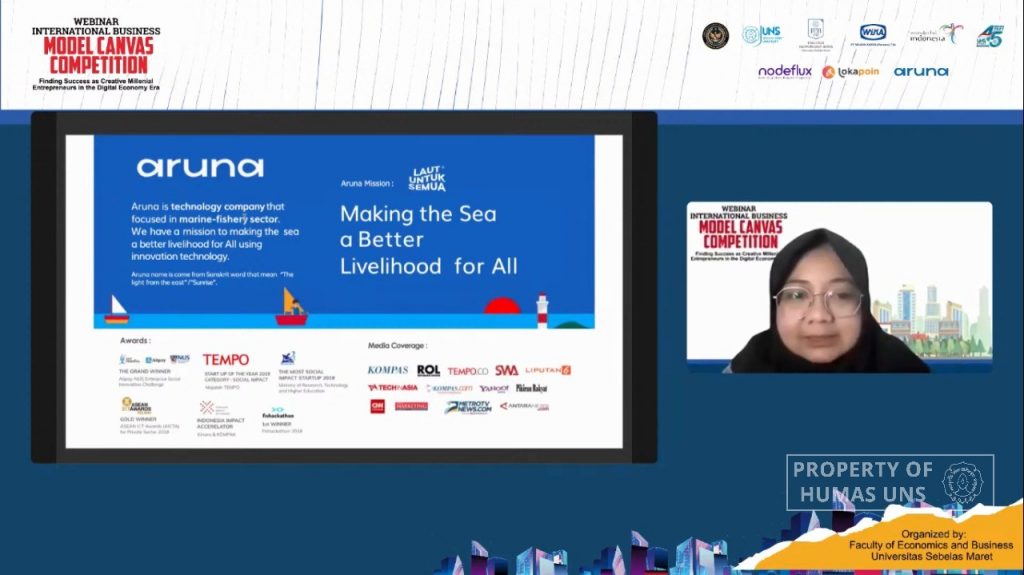Click the lighthouse illustration on the slide
Image resolution: width=1024 pixels, height=575 pixels.
(542, 310)
